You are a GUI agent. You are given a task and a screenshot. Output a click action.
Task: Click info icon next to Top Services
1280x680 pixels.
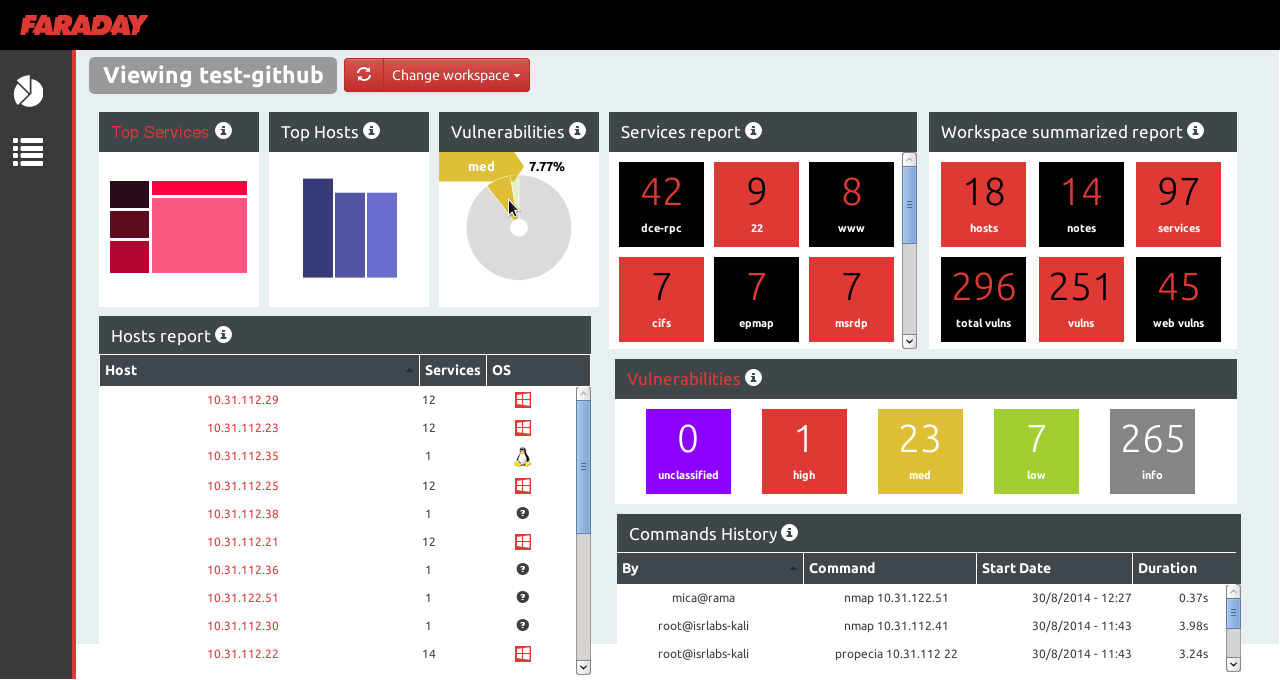coord(224,131)
